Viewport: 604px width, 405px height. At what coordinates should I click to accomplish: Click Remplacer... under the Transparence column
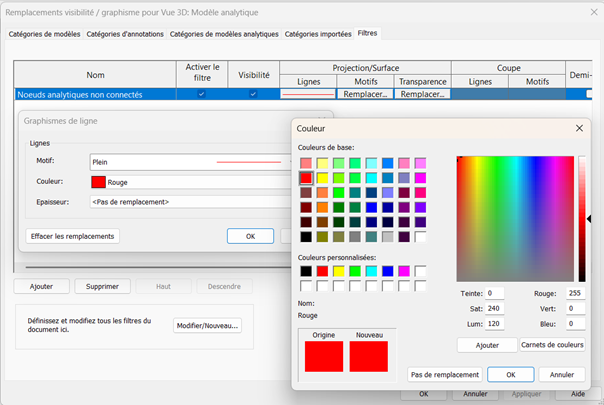pos(422,94)
